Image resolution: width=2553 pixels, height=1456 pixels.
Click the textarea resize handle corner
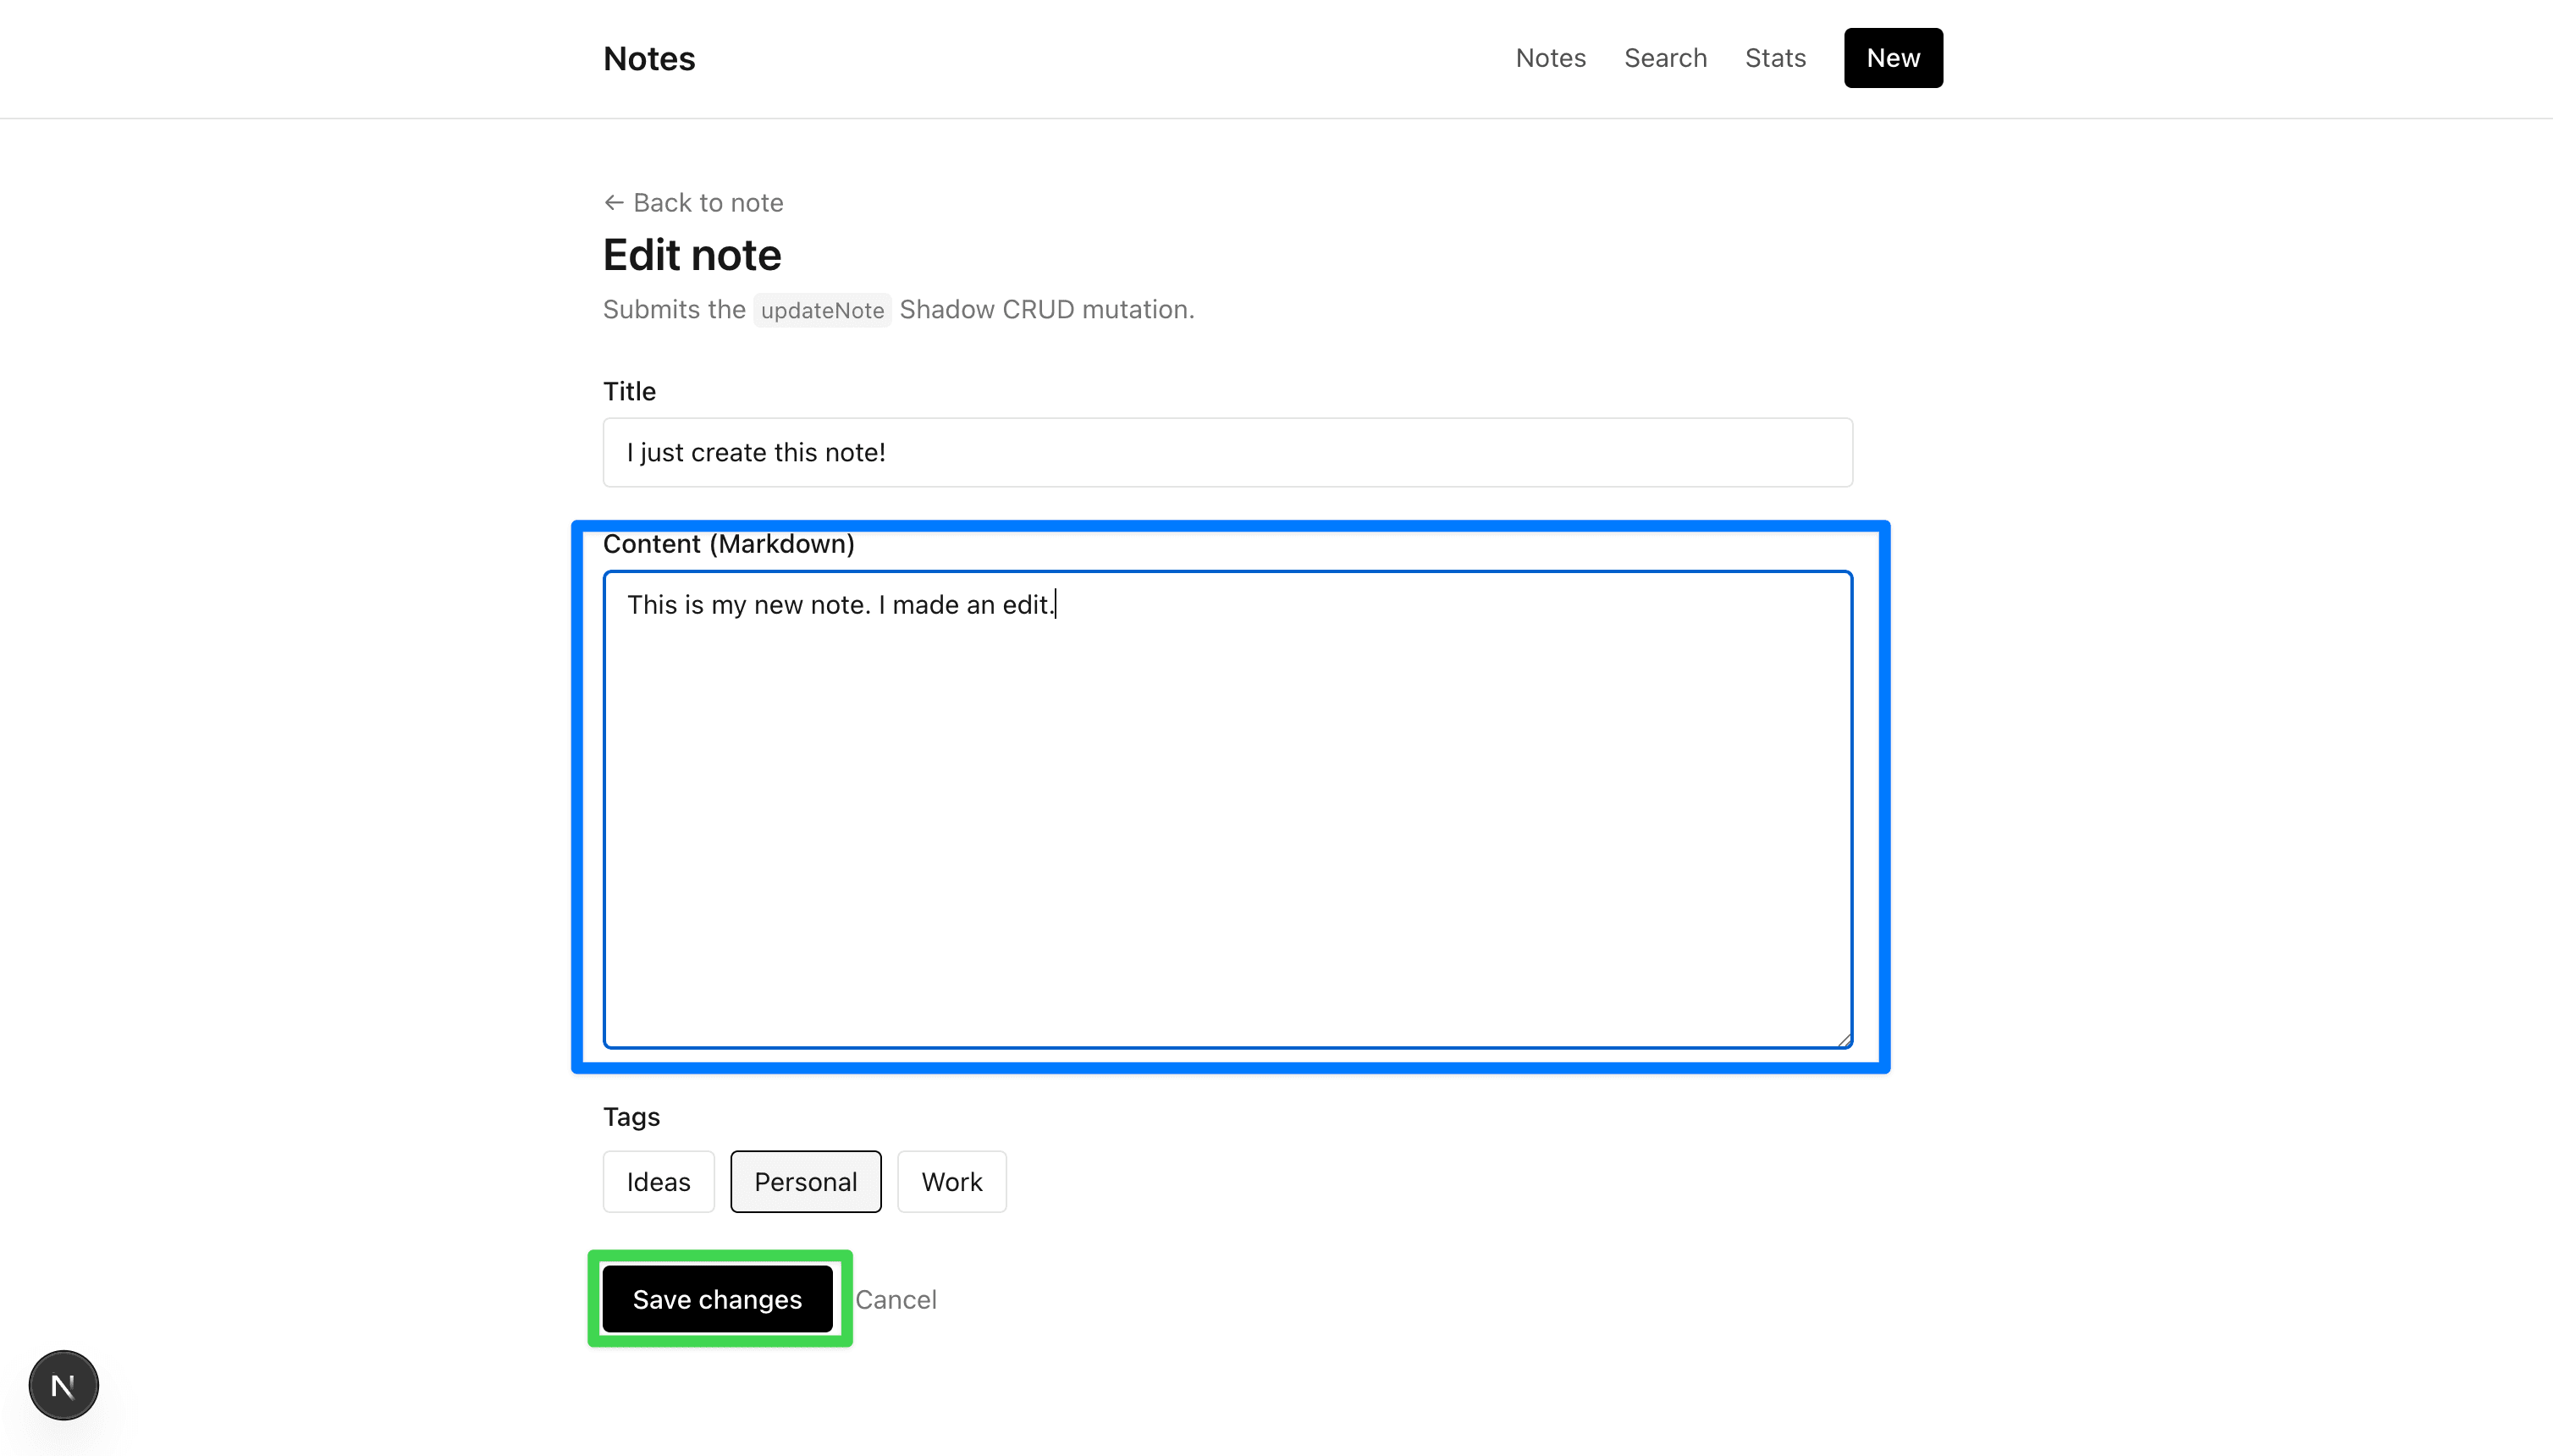coord(1843,1040)
